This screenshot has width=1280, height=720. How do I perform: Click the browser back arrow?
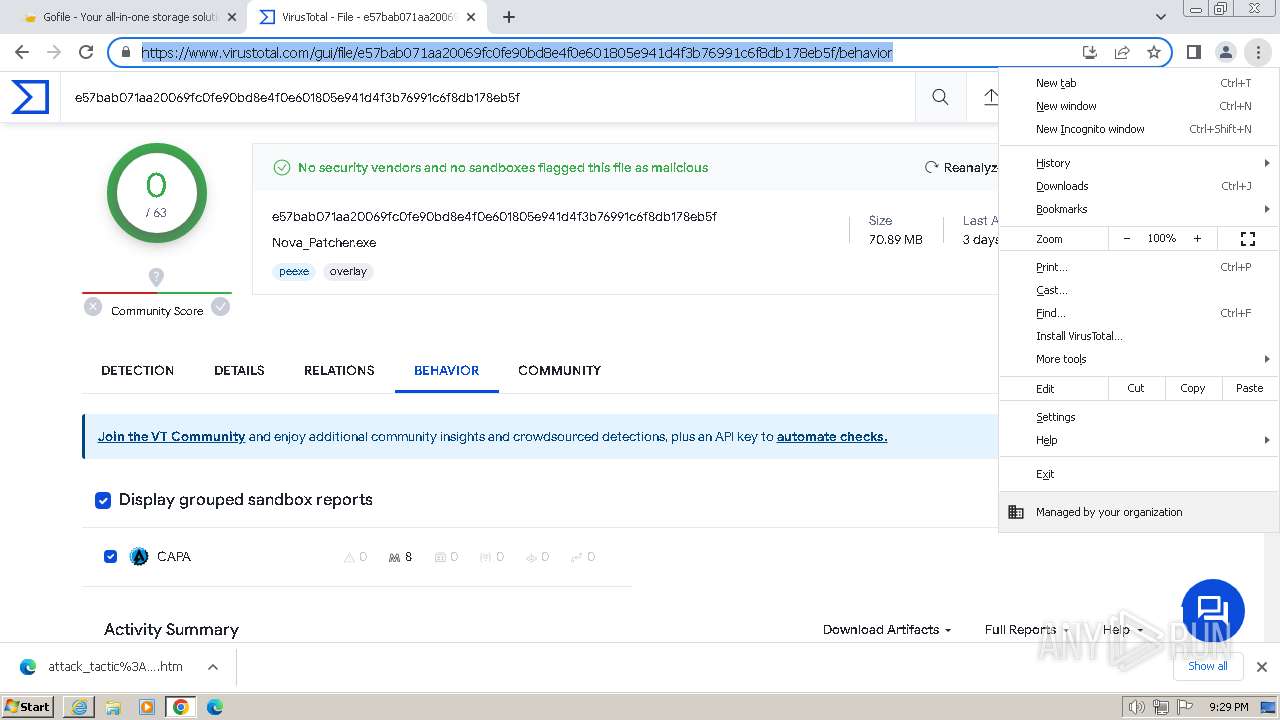[x=22, y=52]
